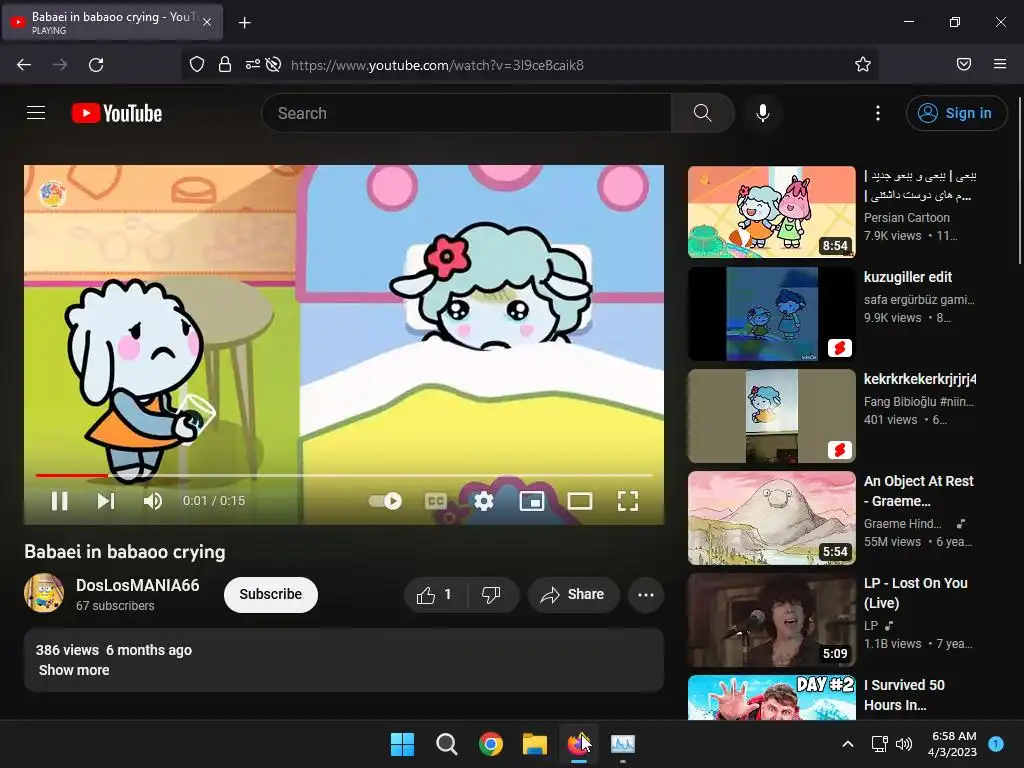This screenshot has width=1024, height=768.
Task: Open kuzugiller edit short
Action: pos(771,313)
